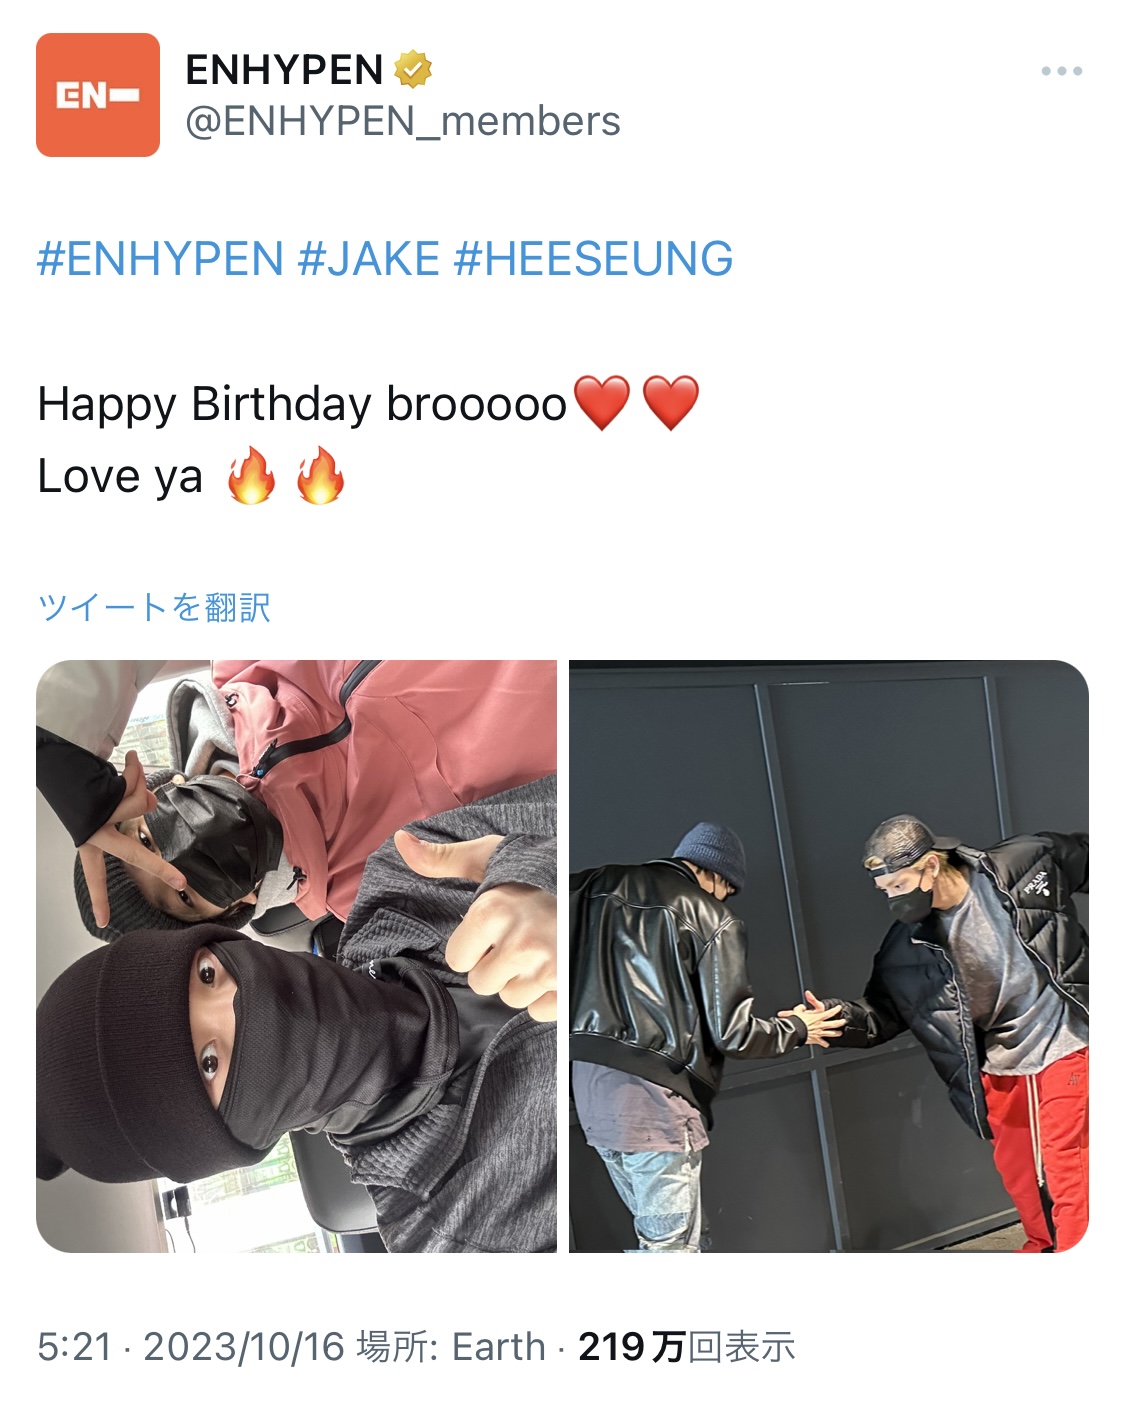Click the second fire emoji
The height and width of the screenshot is (1401, 1125).
(320, 475)
